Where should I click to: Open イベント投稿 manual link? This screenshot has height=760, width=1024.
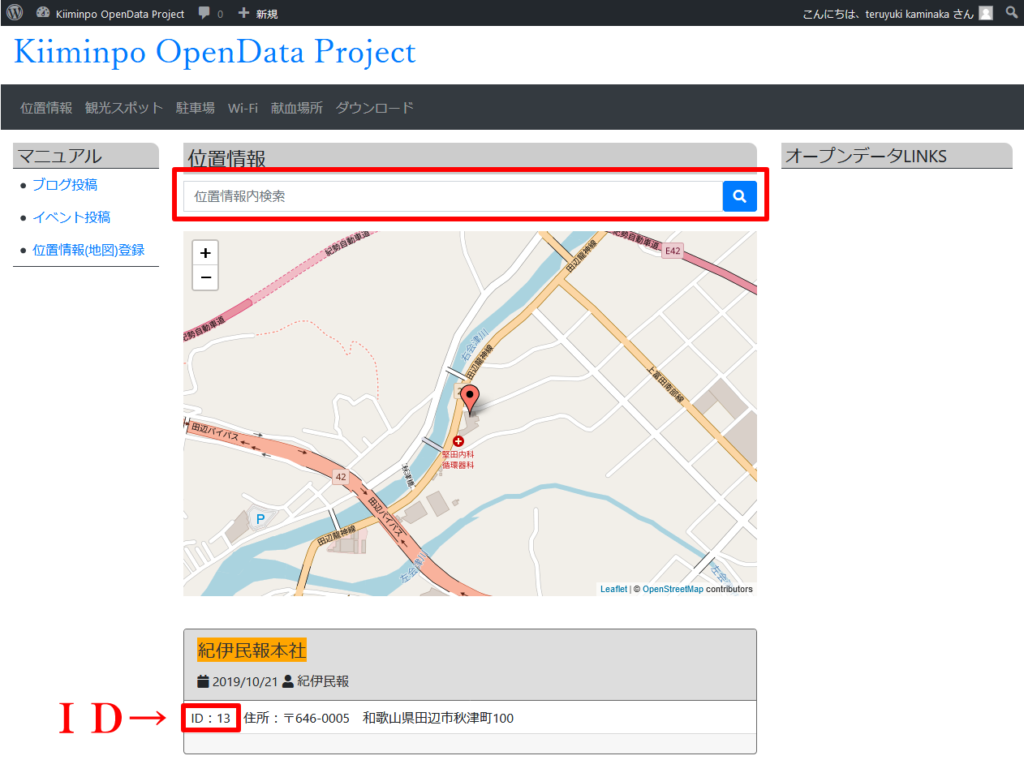point(71,217)
